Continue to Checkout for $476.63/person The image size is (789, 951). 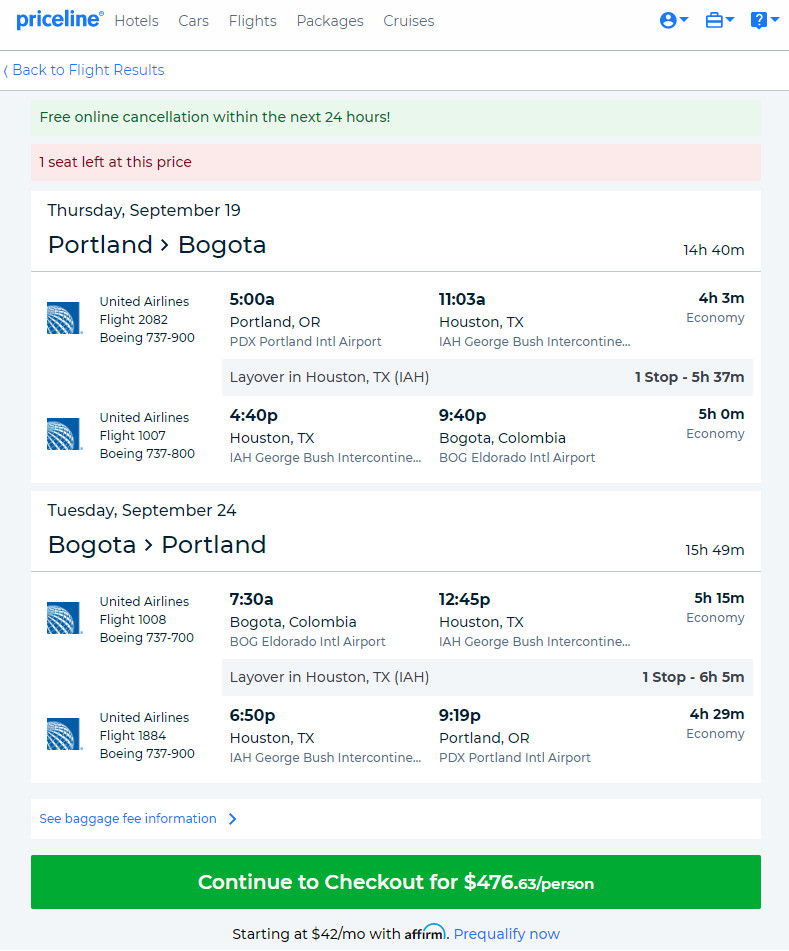395,882
